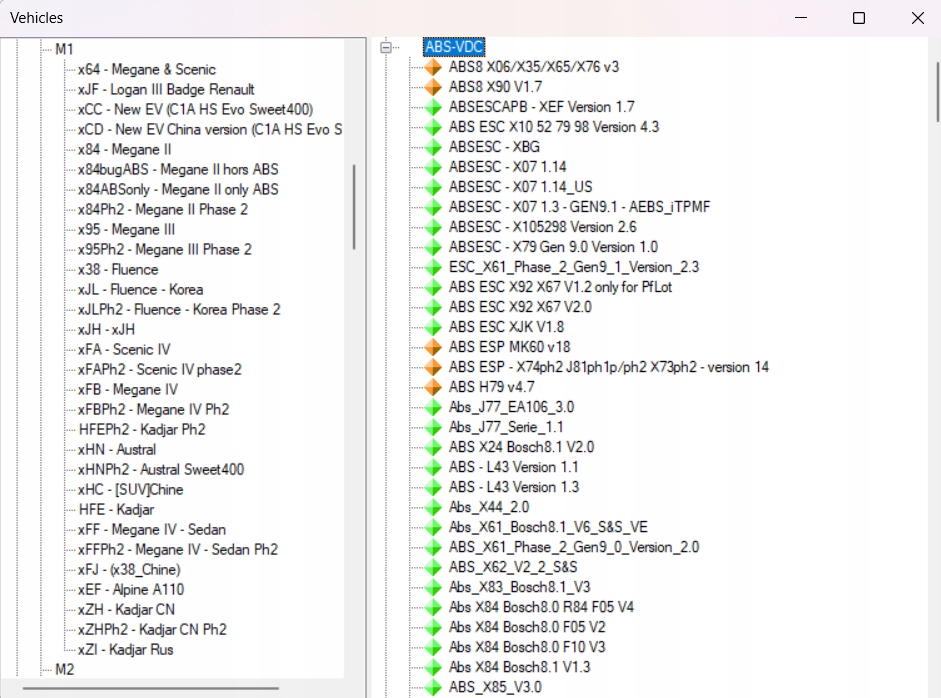This screenshot has height=698, width=941.
Task: Click the green icon beside ABS X24 Bosch8.1 V2.0
Action: (433, 447)
